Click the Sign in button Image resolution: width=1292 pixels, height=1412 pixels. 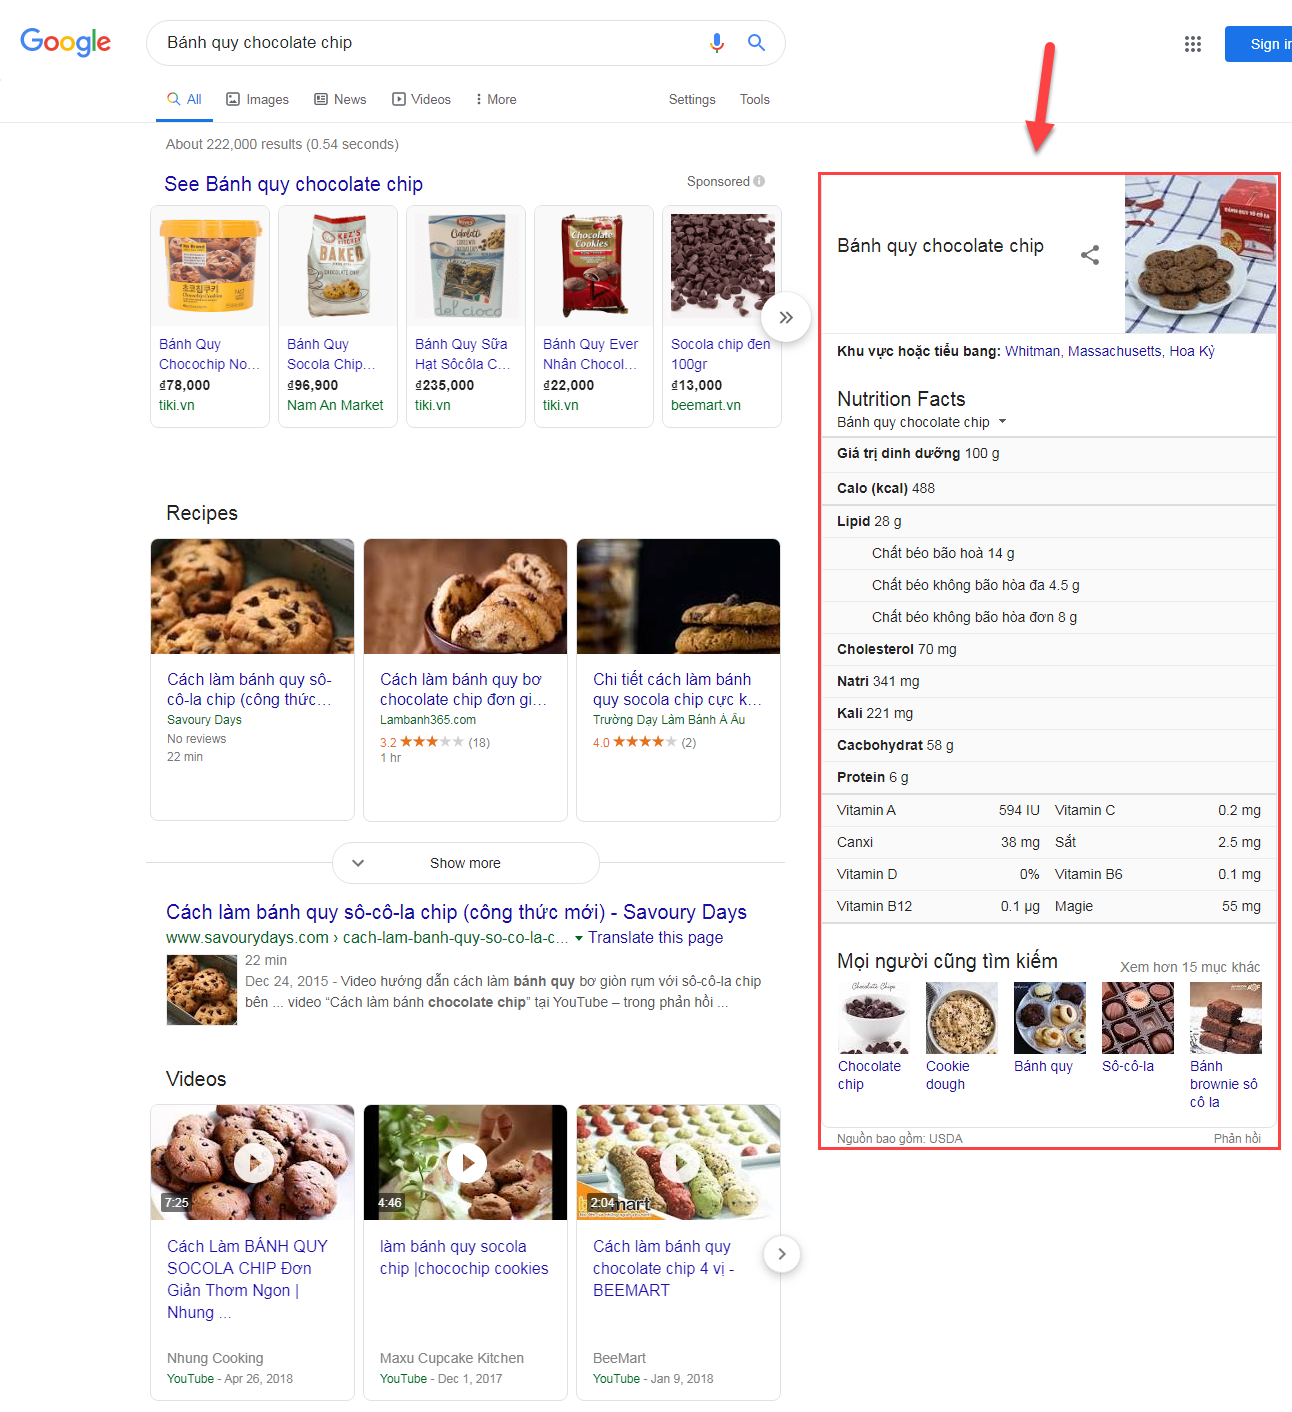[x=1259, y=44]
